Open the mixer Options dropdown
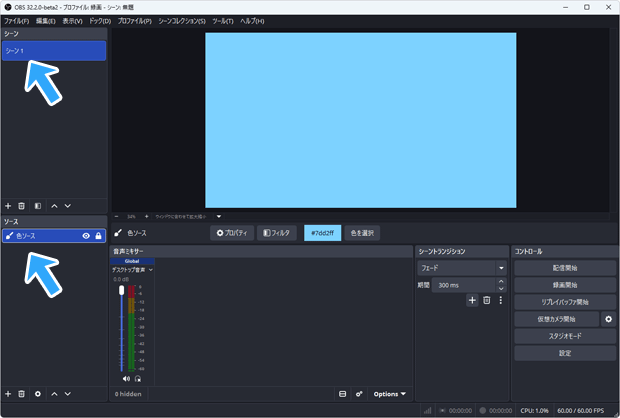This screenshot has height=418, width=620. 389,394
